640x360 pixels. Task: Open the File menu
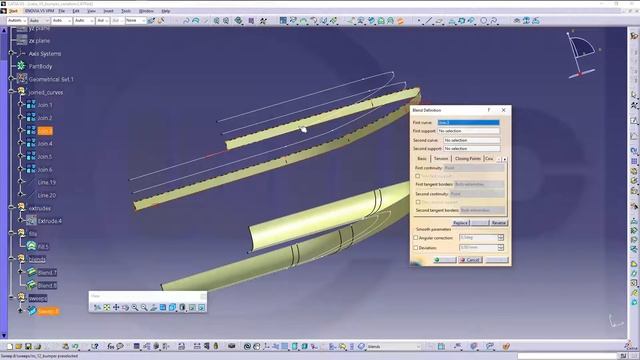(x=62, y=11)
